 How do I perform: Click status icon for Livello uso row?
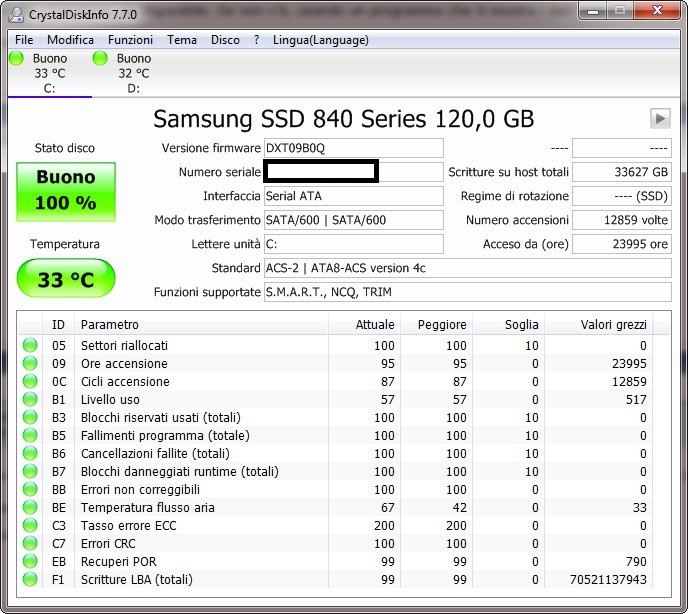point(30,399)
